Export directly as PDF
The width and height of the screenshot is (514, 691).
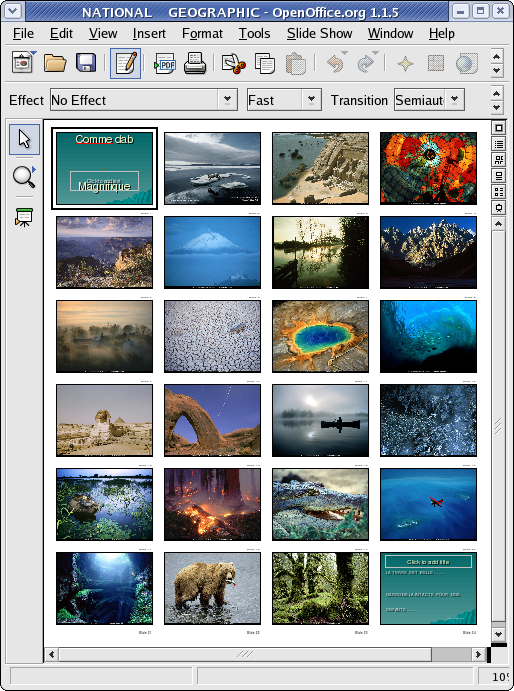click(165, 63)
